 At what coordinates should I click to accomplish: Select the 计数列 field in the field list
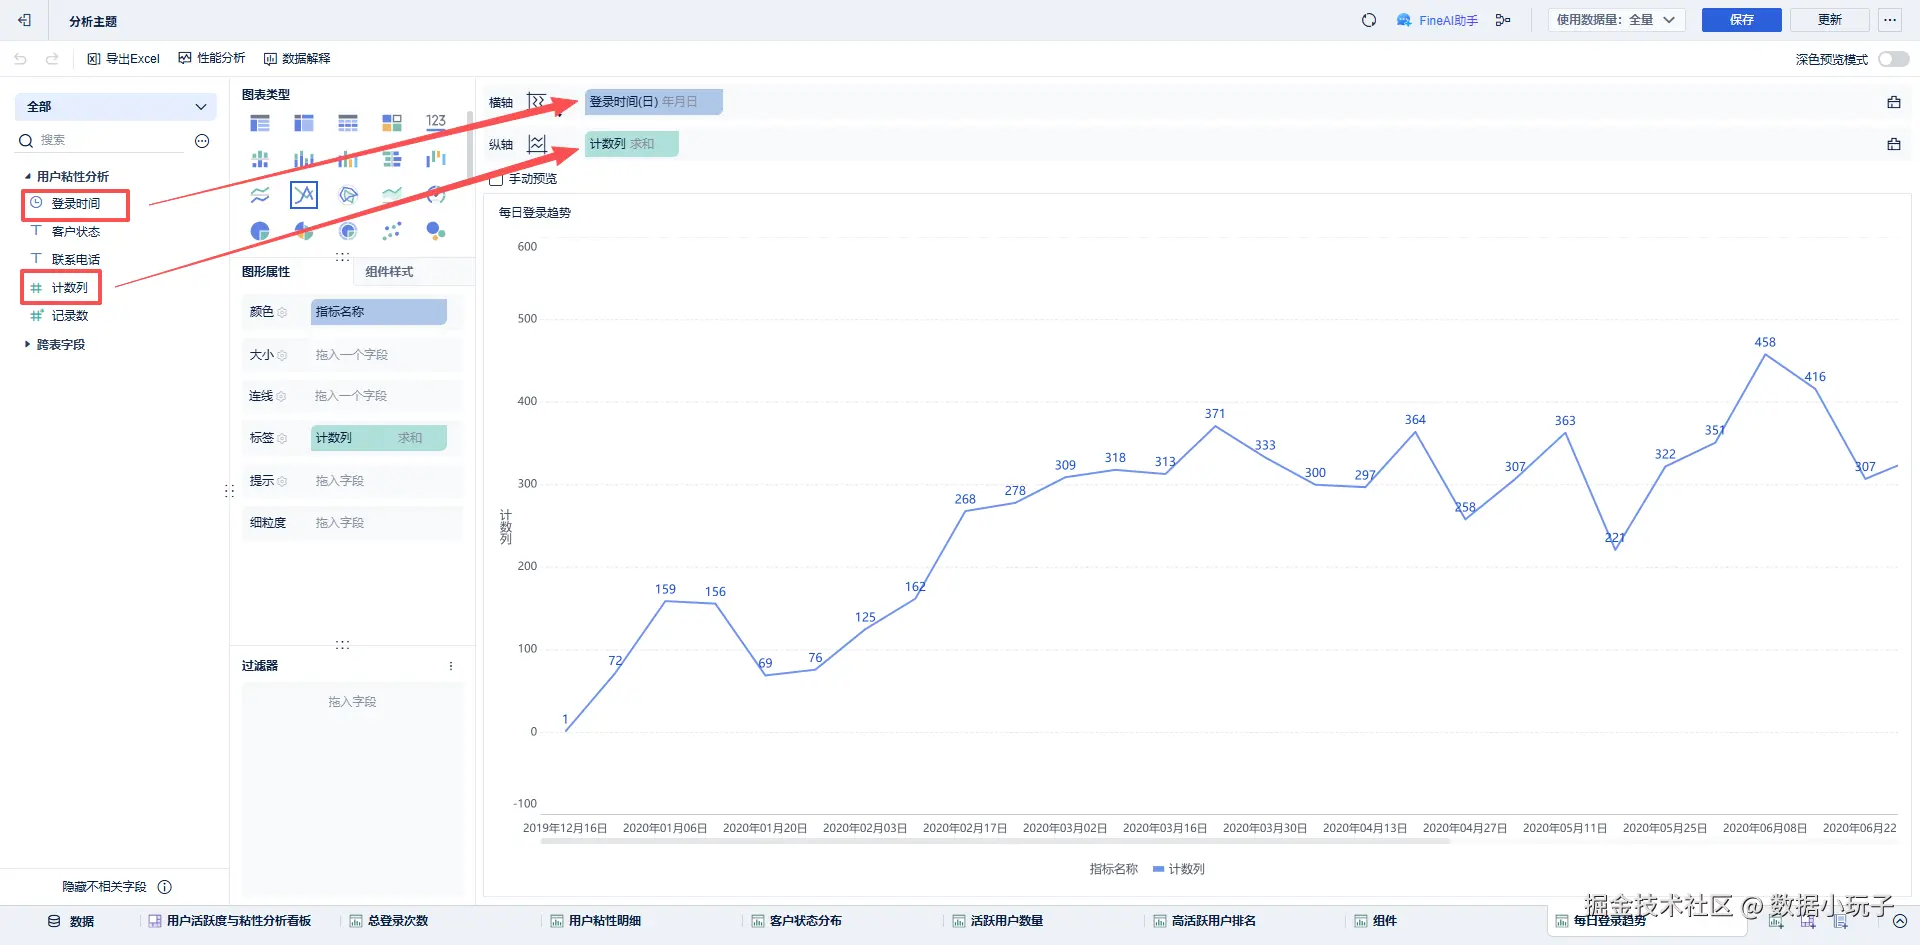click(70, 288)
